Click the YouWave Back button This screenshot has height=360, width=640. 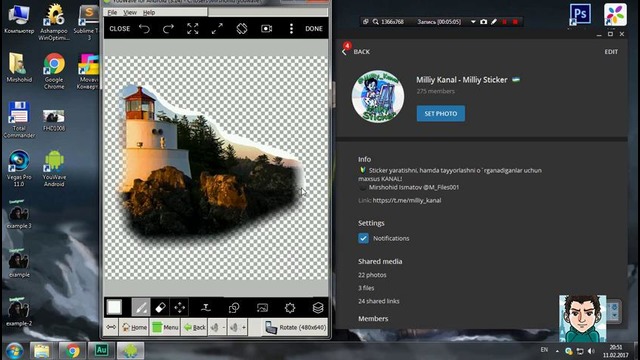[194, 327]
